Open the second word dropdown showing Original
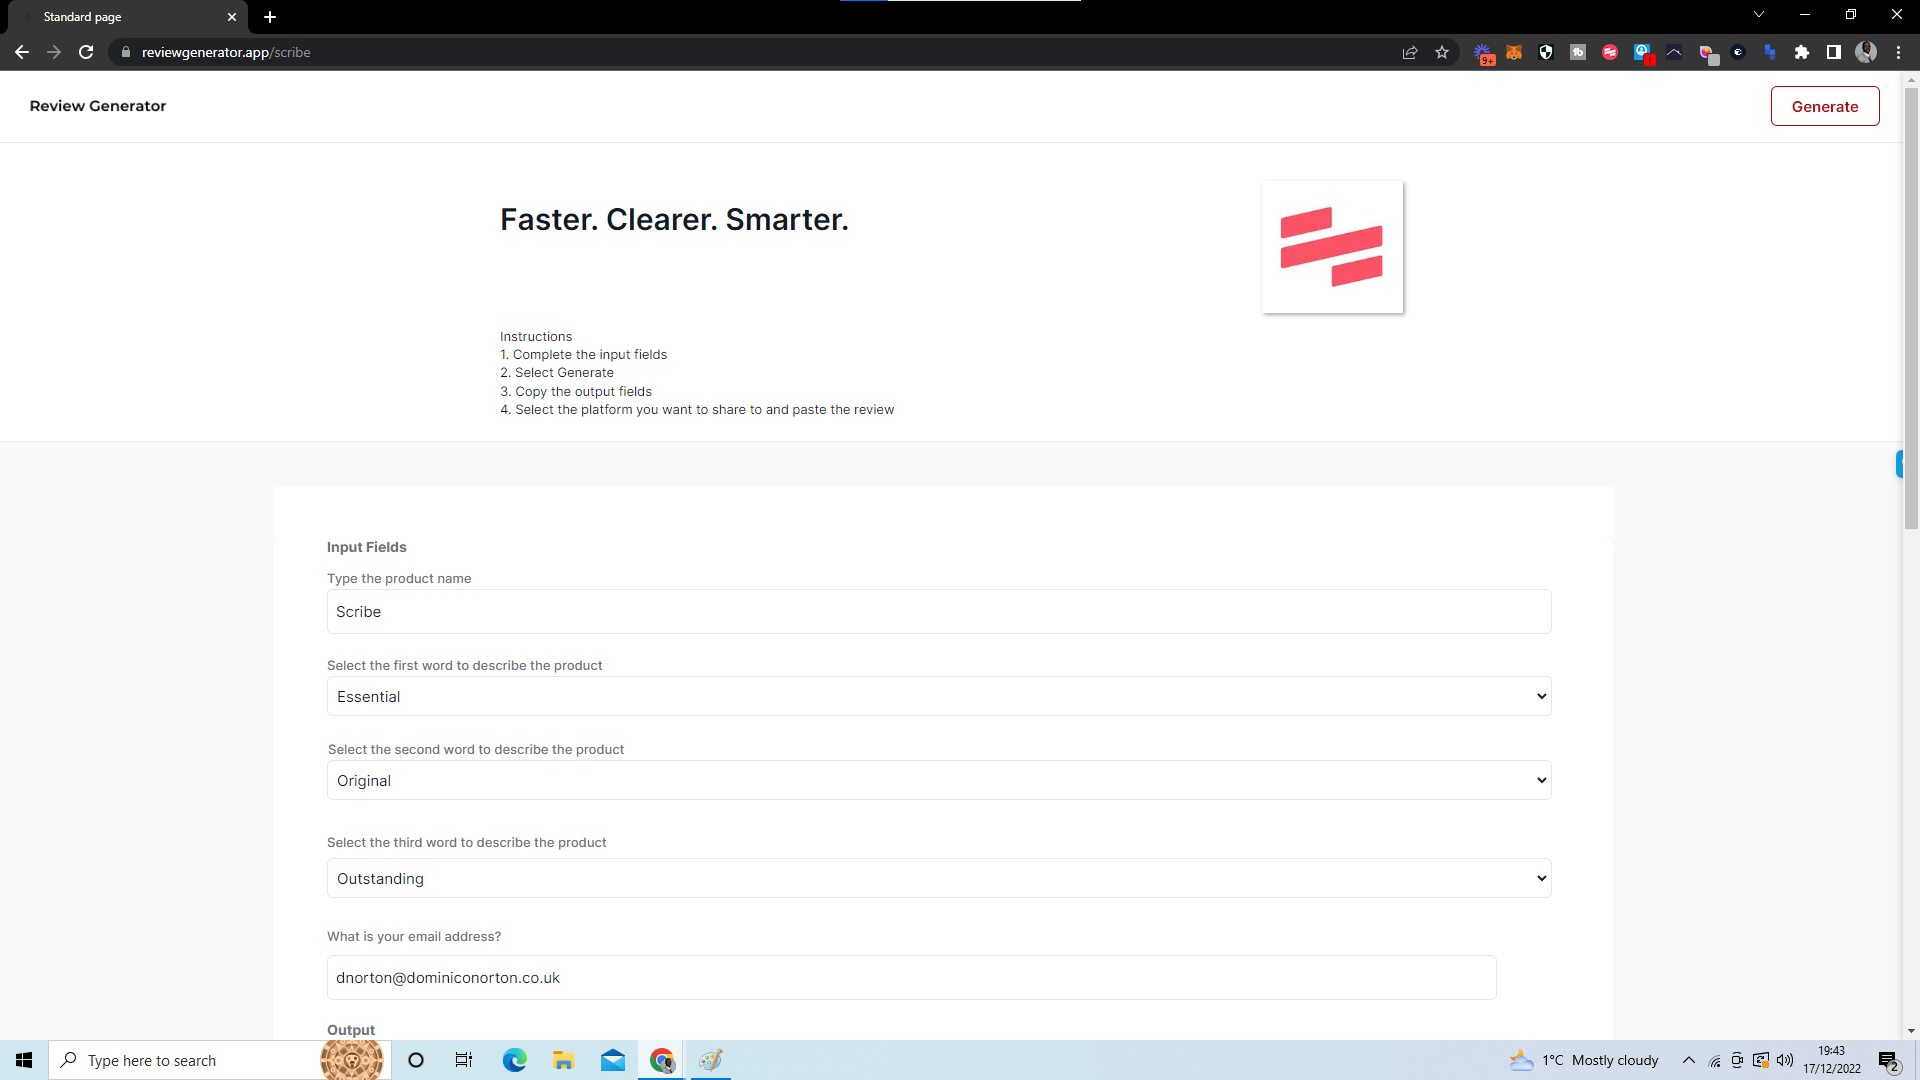 938,780
